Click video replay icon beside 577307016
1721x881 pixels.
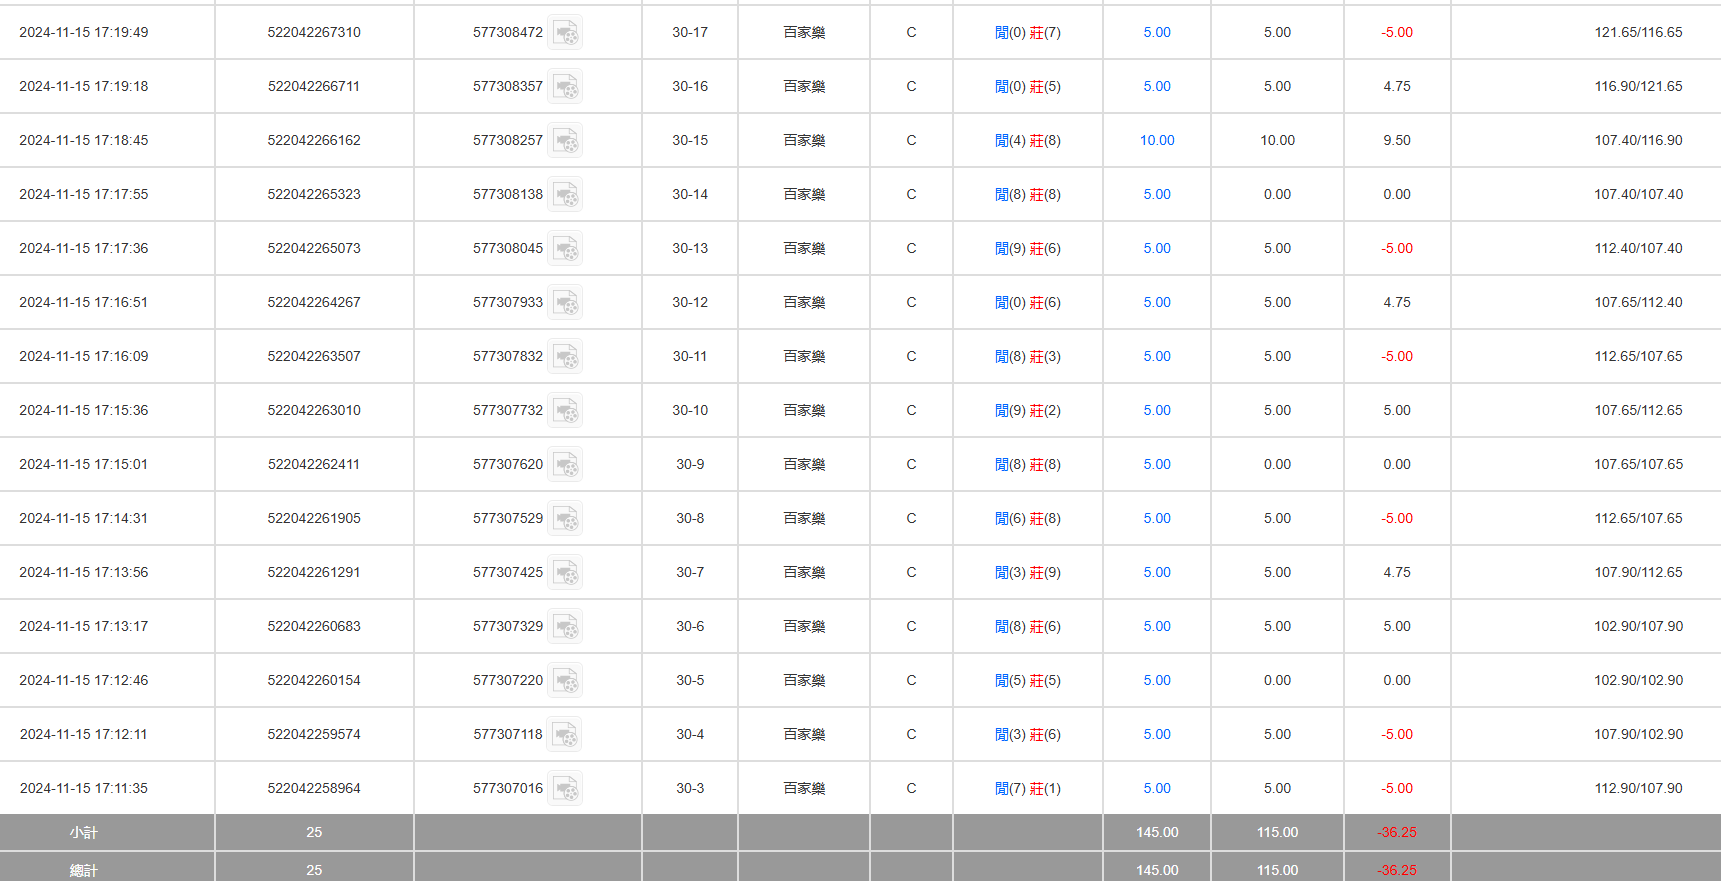(x=565, y=789)
